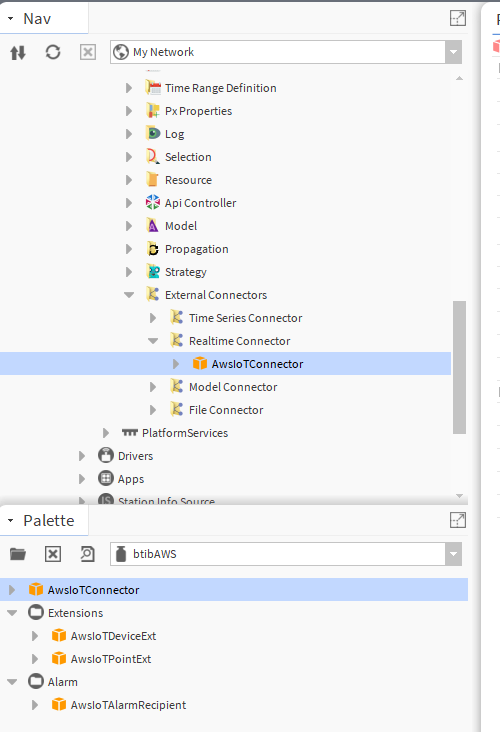
Task: Open the My Network dropdown
Action: [453, 52]
